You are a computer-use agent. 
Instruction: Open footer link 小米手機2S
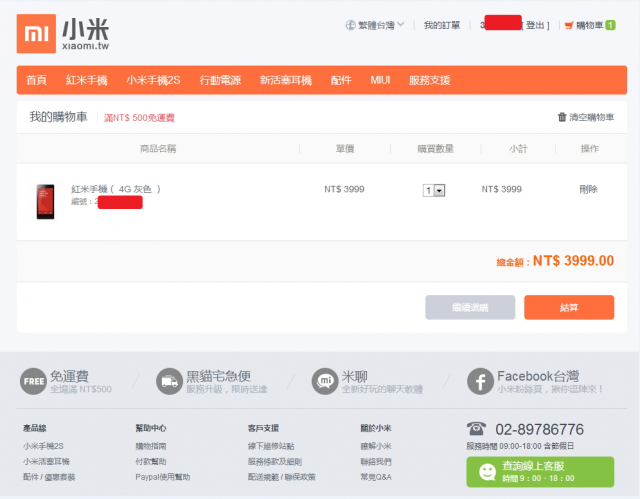point(43,446)
